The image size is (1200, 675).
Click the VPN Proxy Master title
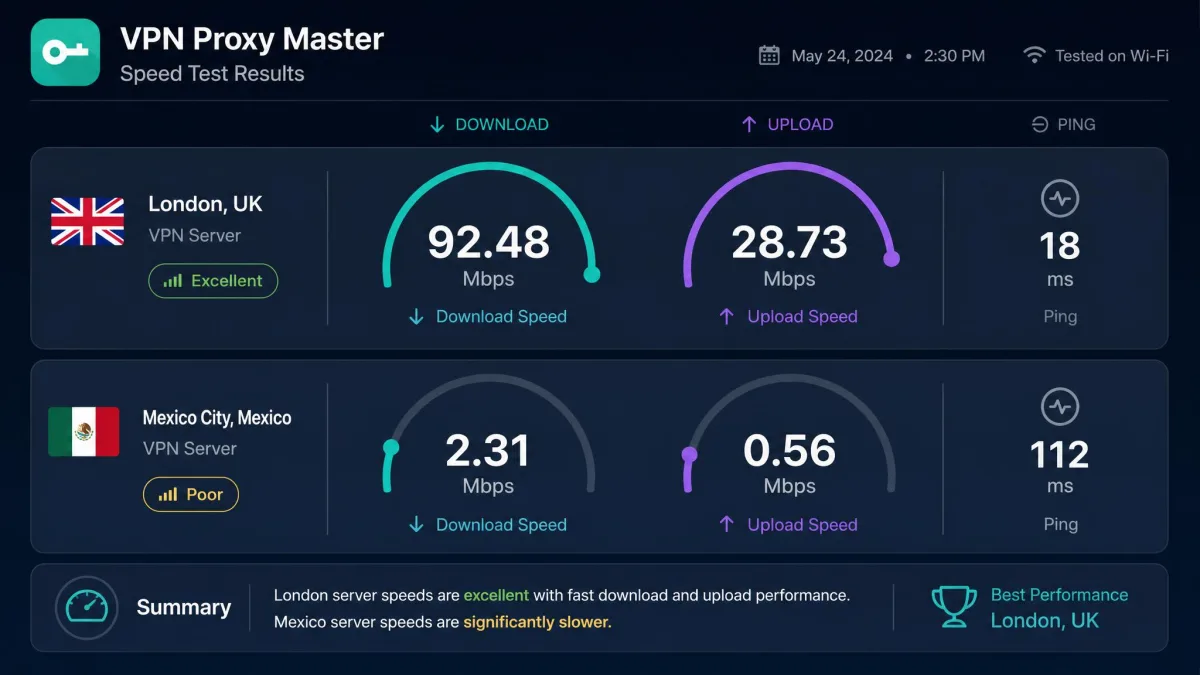252,39
